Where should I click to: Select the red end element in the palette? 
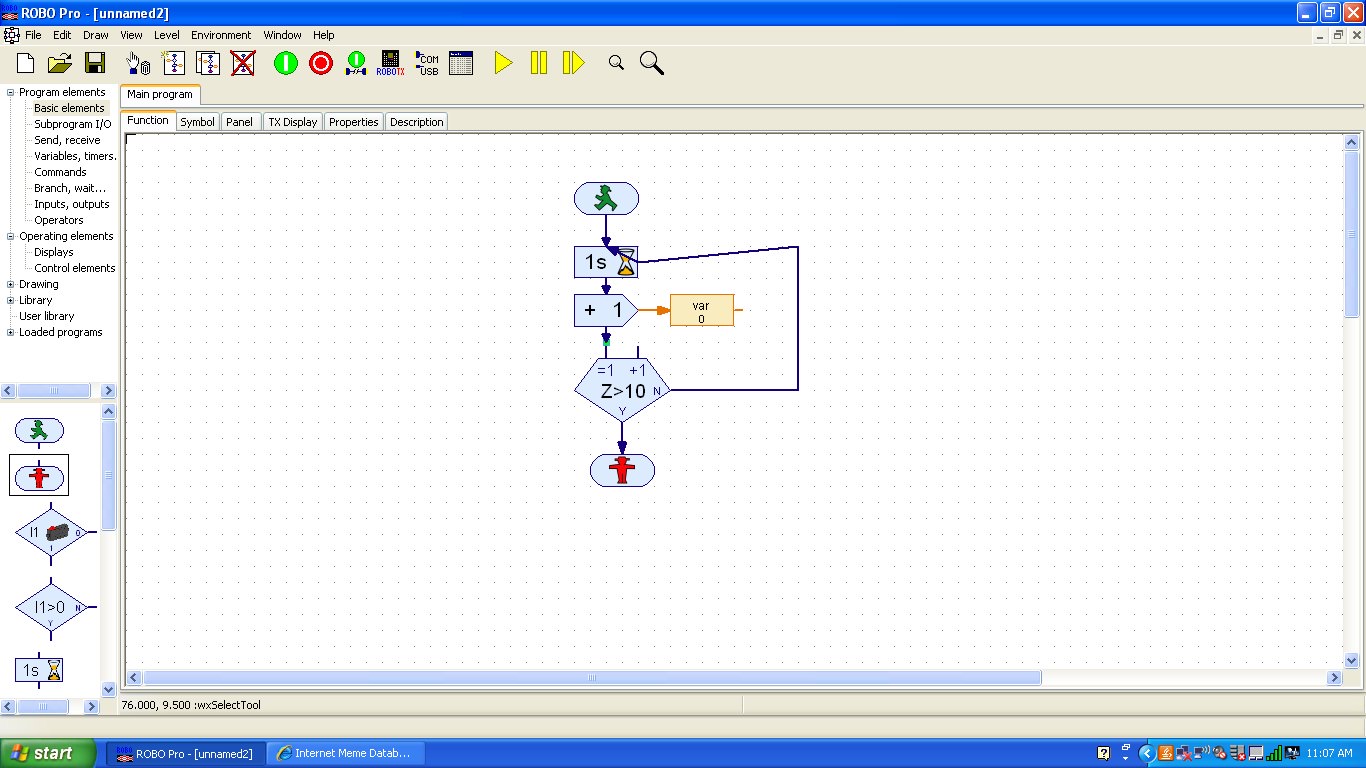pyautogui.click(x=39, y=476)
